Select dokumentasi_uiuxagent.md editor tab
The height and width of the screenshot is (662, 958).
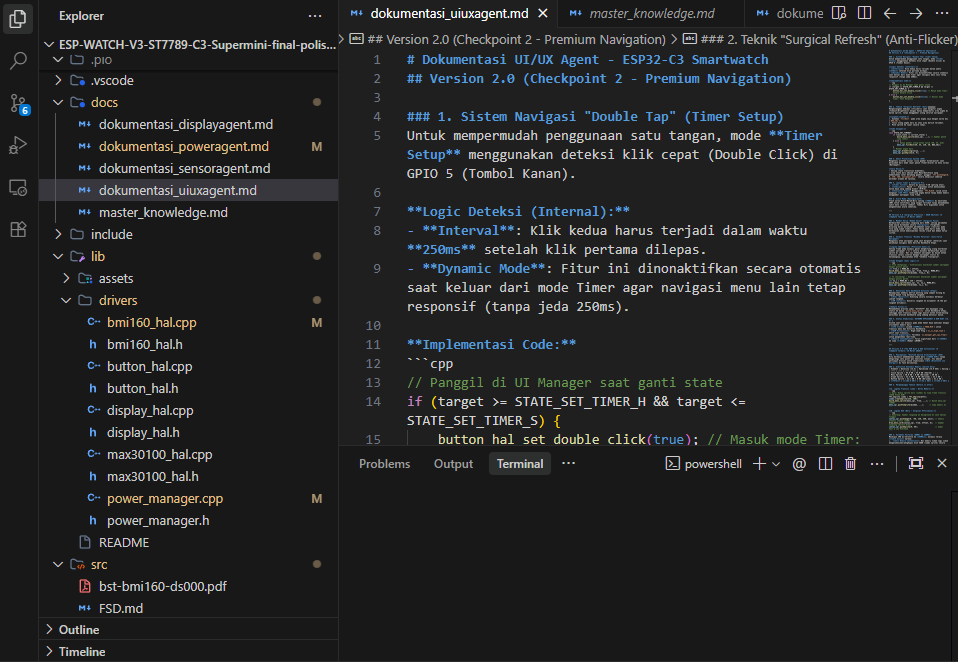[x=449, y=13]
